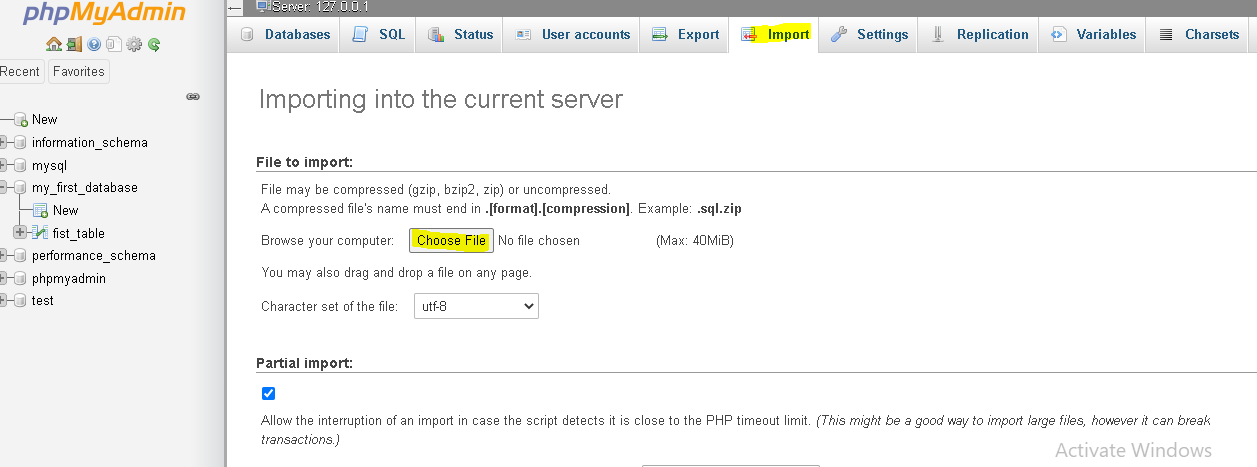Switch to the Export tab
The image size is (1257, 467).
pos(686,34)
